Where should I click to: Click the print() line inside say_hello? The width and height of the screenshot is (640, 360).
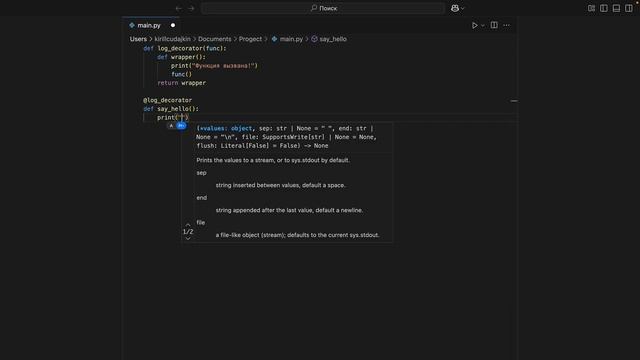pos(173,118)
